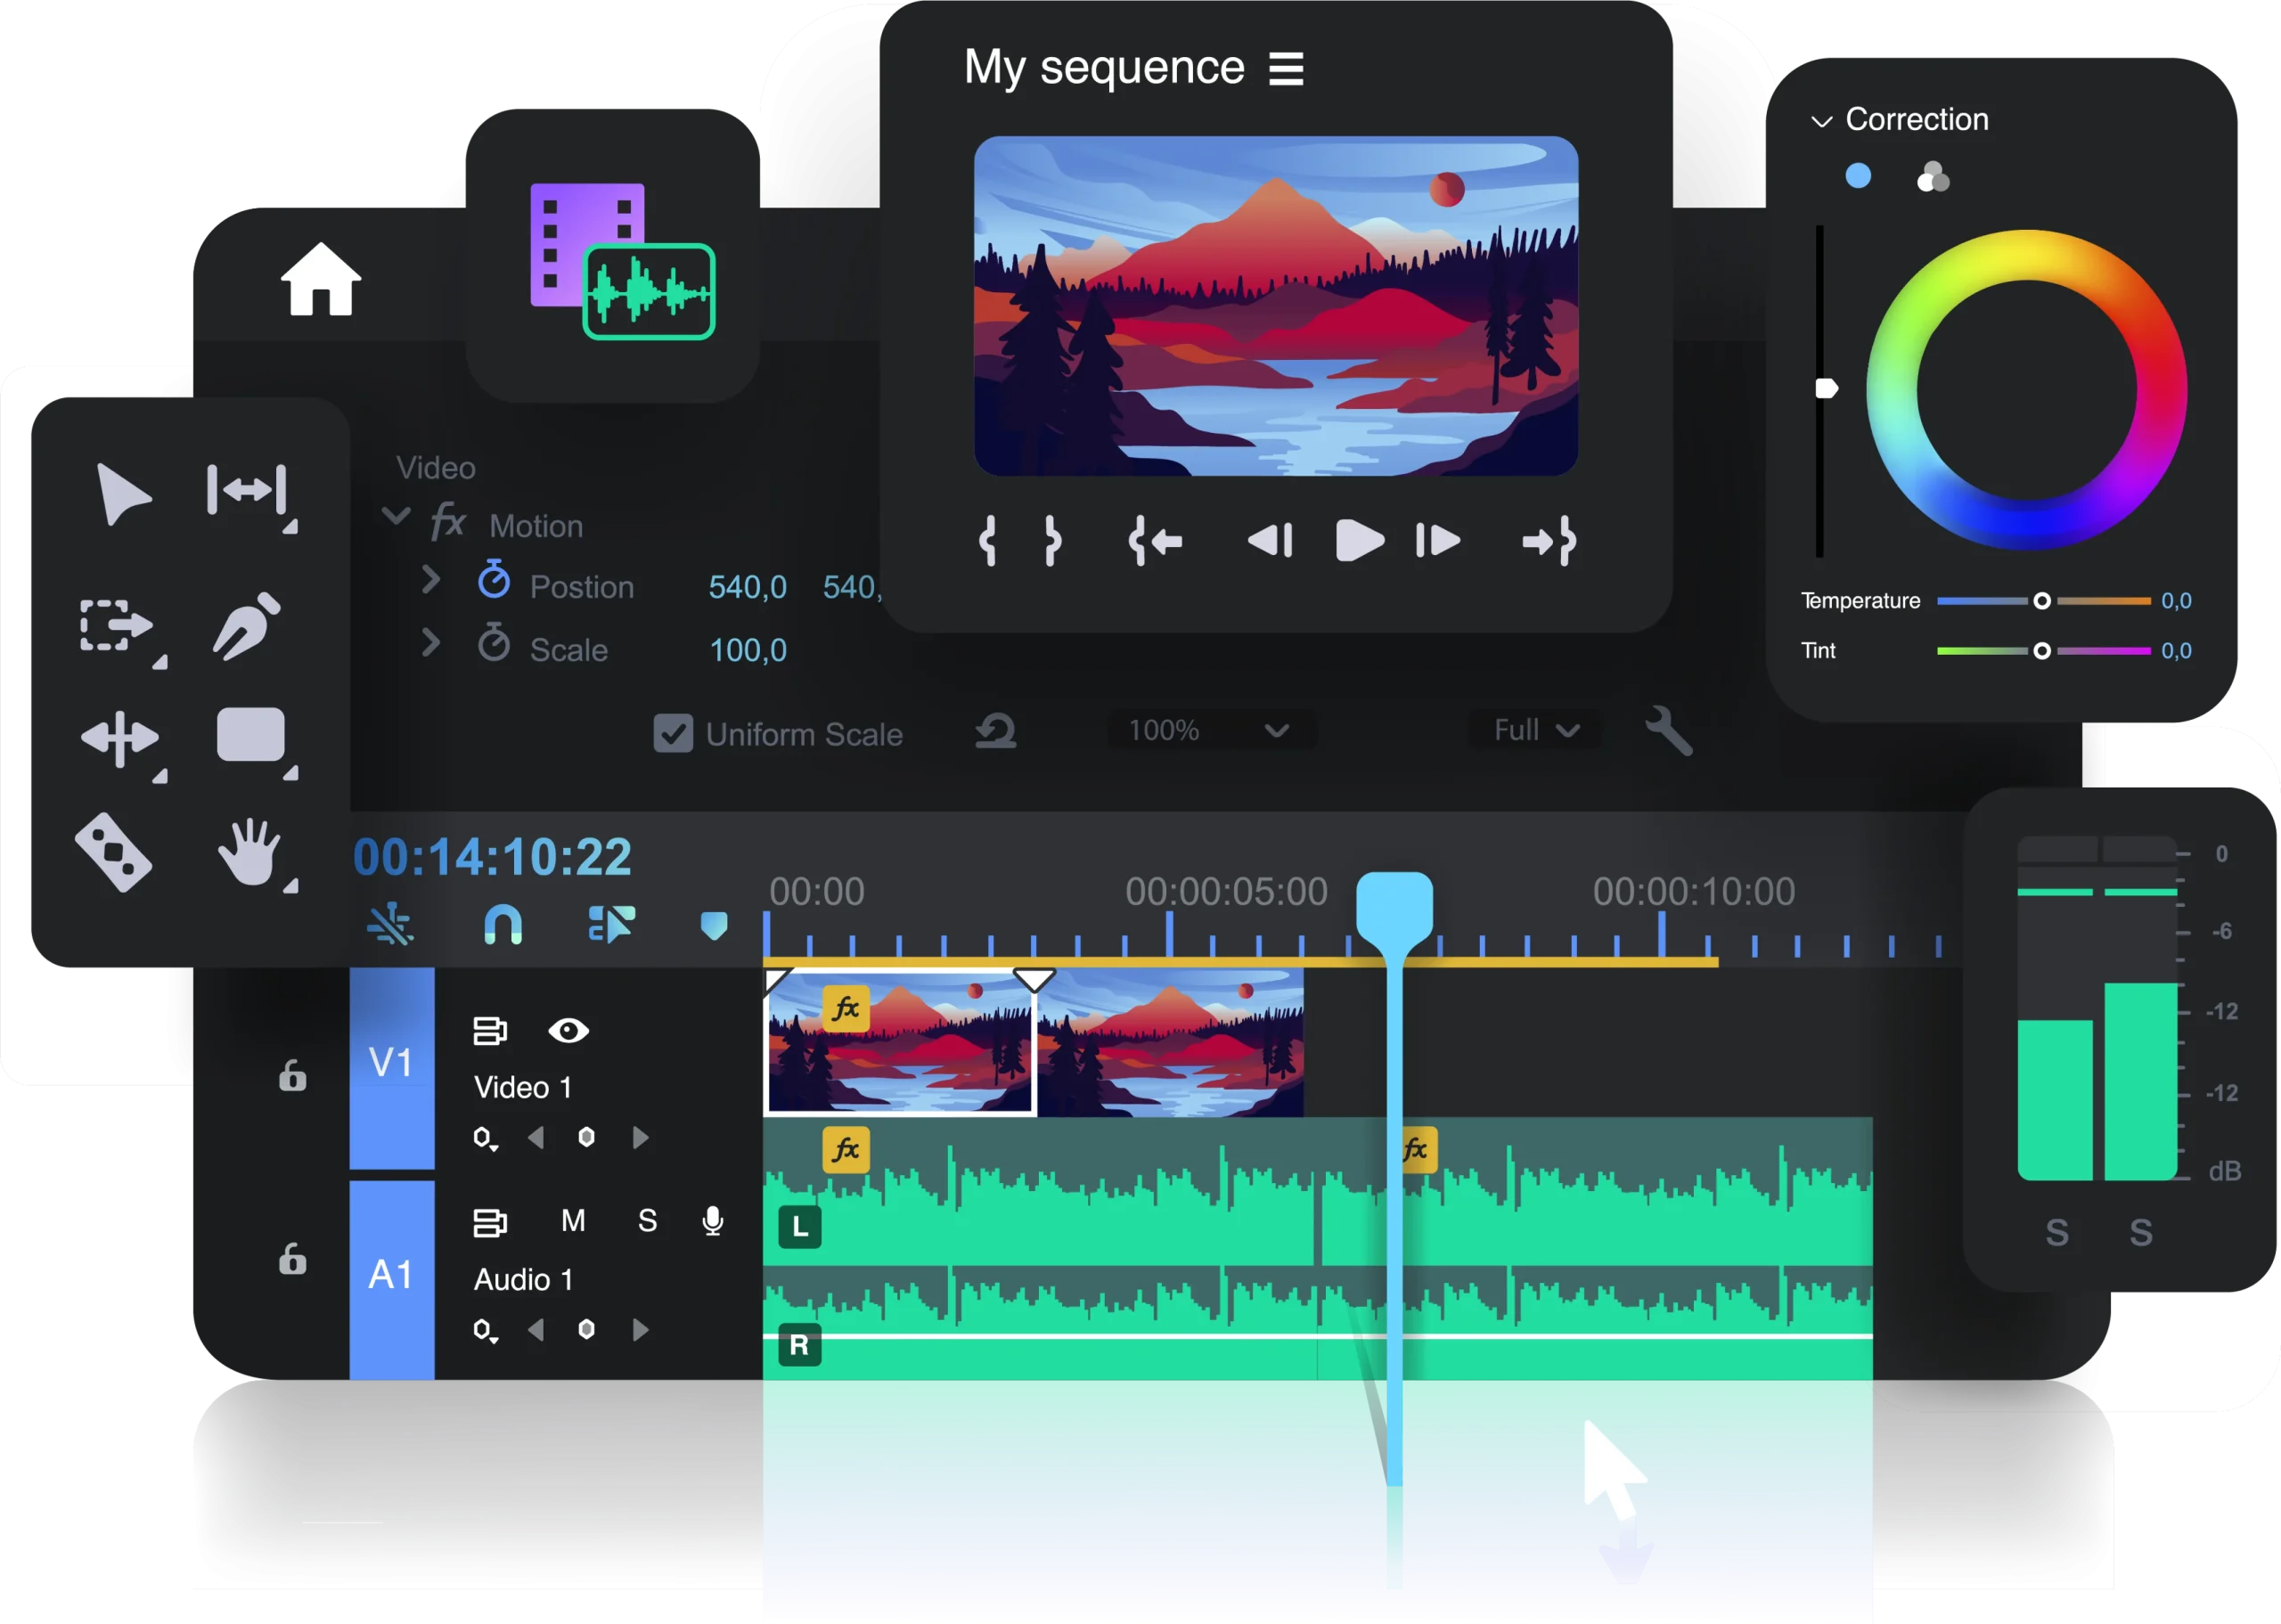2281x1624 pixels.
Task: Select the Ripple Edit tool
Action: click(x=247, y=490)
